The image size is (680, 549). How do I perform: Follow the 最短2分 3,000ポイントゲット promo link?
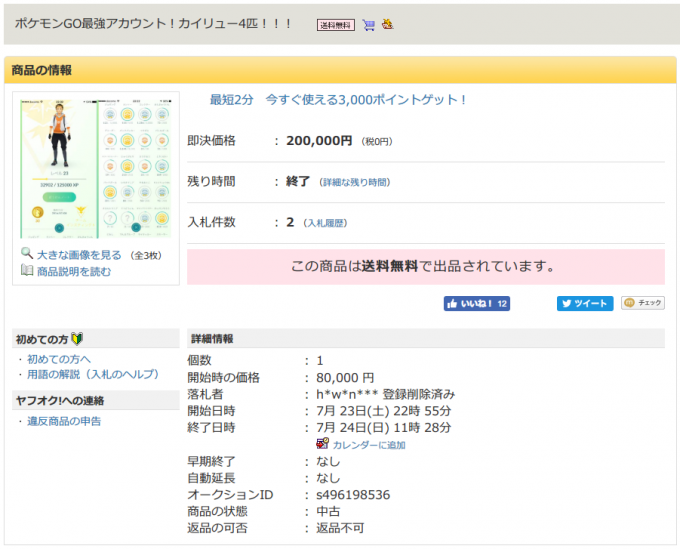coord(338,100)
